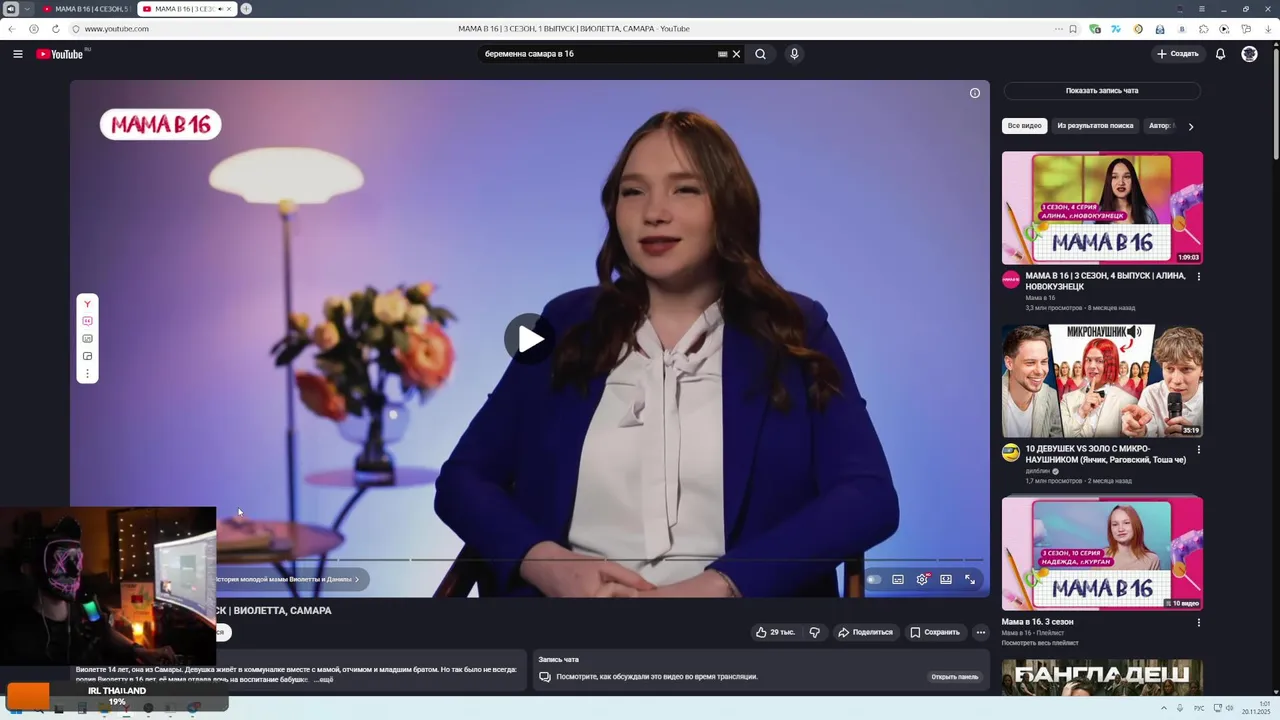Click the Yandex Y icon in side toolbar
1280x720 pixels.
tap(87, 304)
